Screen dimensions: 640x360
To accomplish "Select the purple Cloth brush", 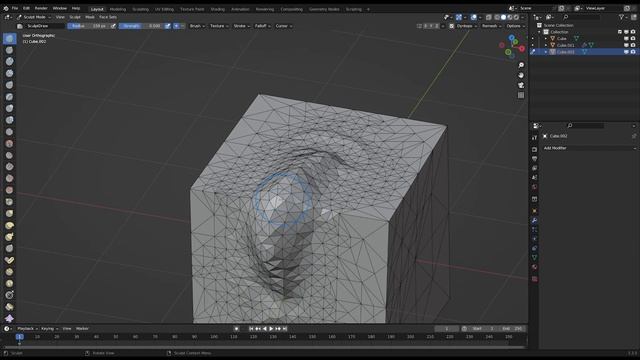I will point(9,318).
